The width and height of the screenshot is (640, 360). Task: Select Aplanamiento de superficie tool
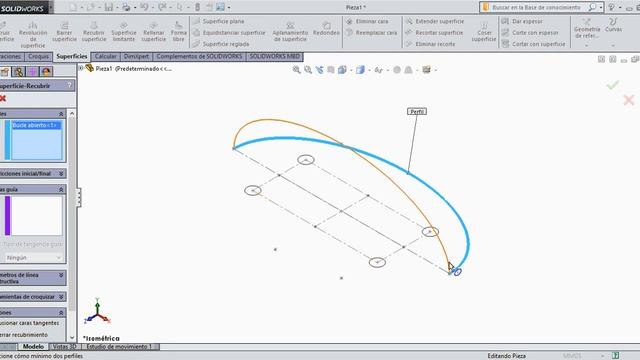[x=290, y=32]
